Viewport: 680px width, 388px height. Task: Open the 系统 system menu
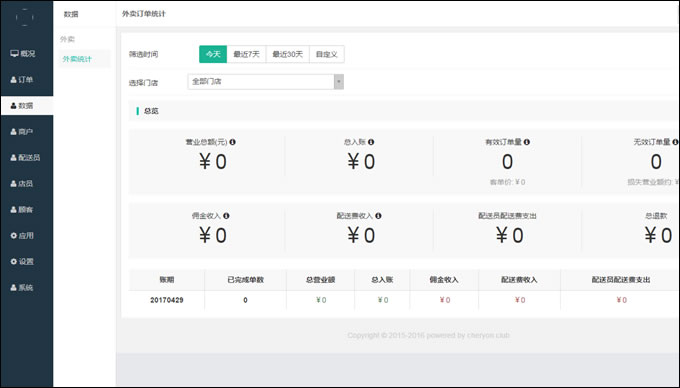pyautogui.click(x=27, y=288)
